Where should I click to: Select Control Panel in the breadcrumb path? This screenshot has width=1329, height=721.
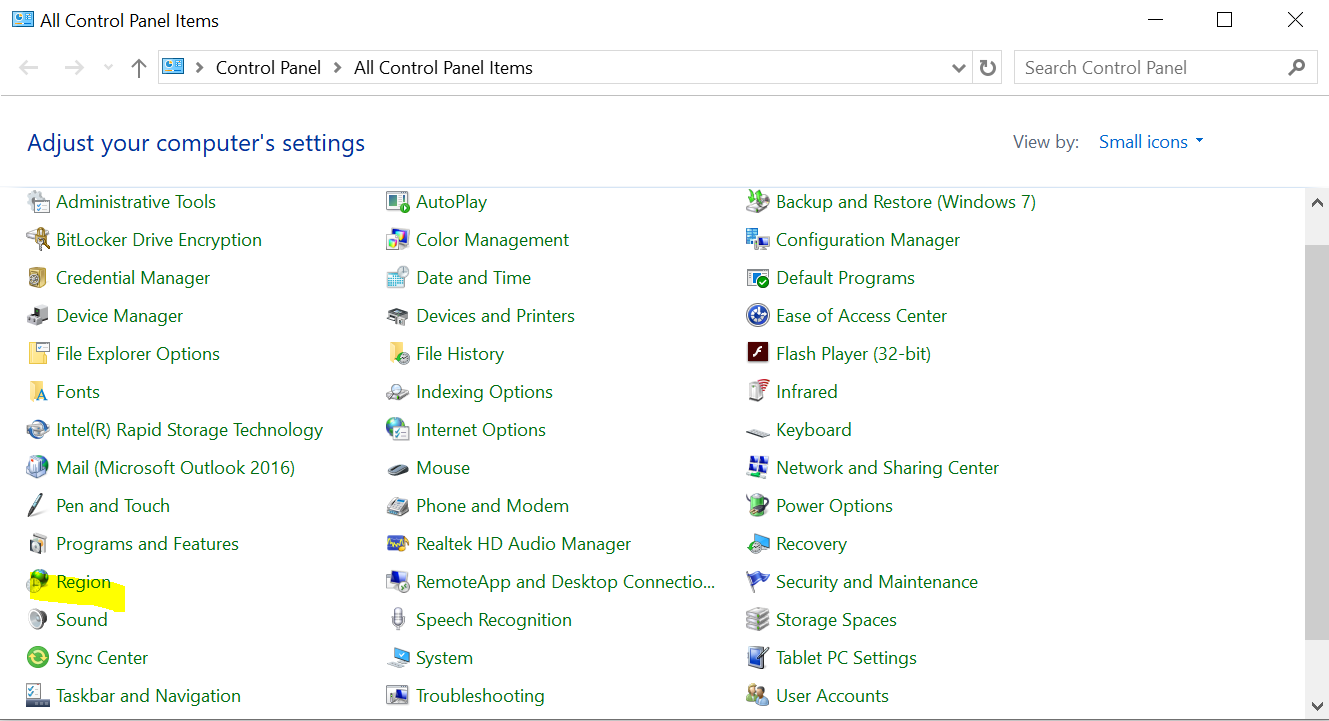coord(268,68)
